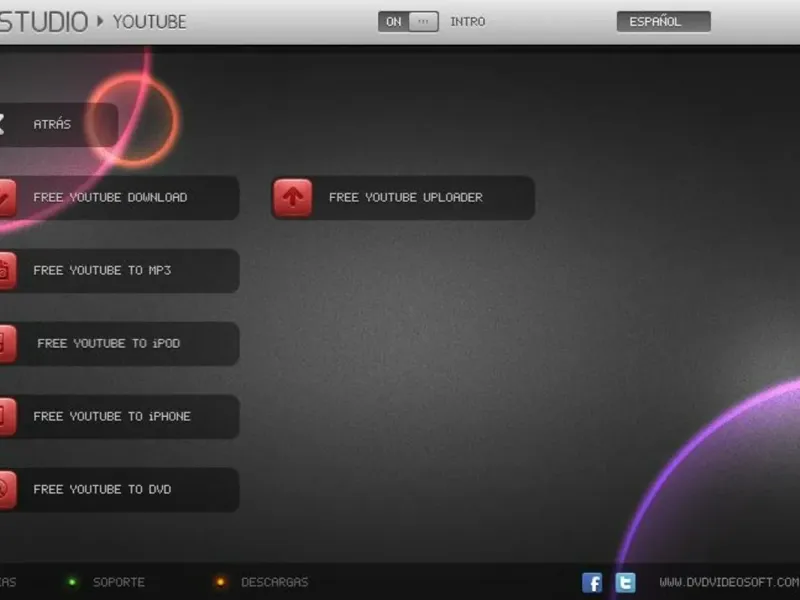This screenshot has width=800, height=600.
Task: Visit www.dvdvideosoft.com link
Action: [x=729, y=582]
